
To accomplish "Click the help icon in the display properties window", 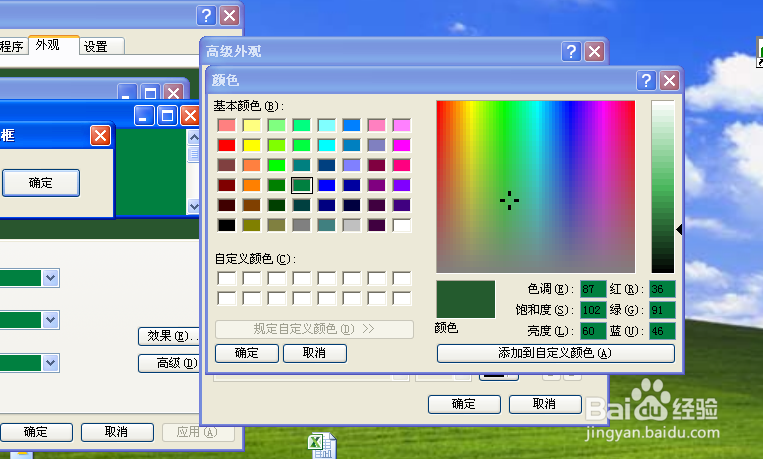I will point(206,16).
